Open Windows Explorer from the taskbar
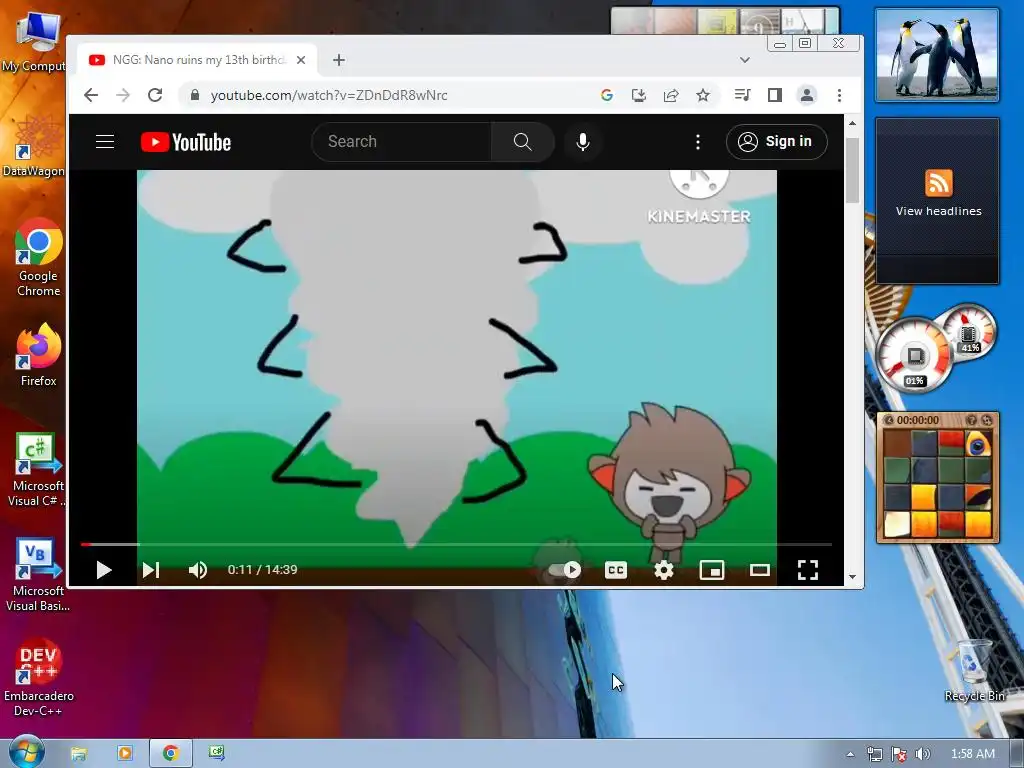Viewport: 1024px width, 768px height. 78,754
